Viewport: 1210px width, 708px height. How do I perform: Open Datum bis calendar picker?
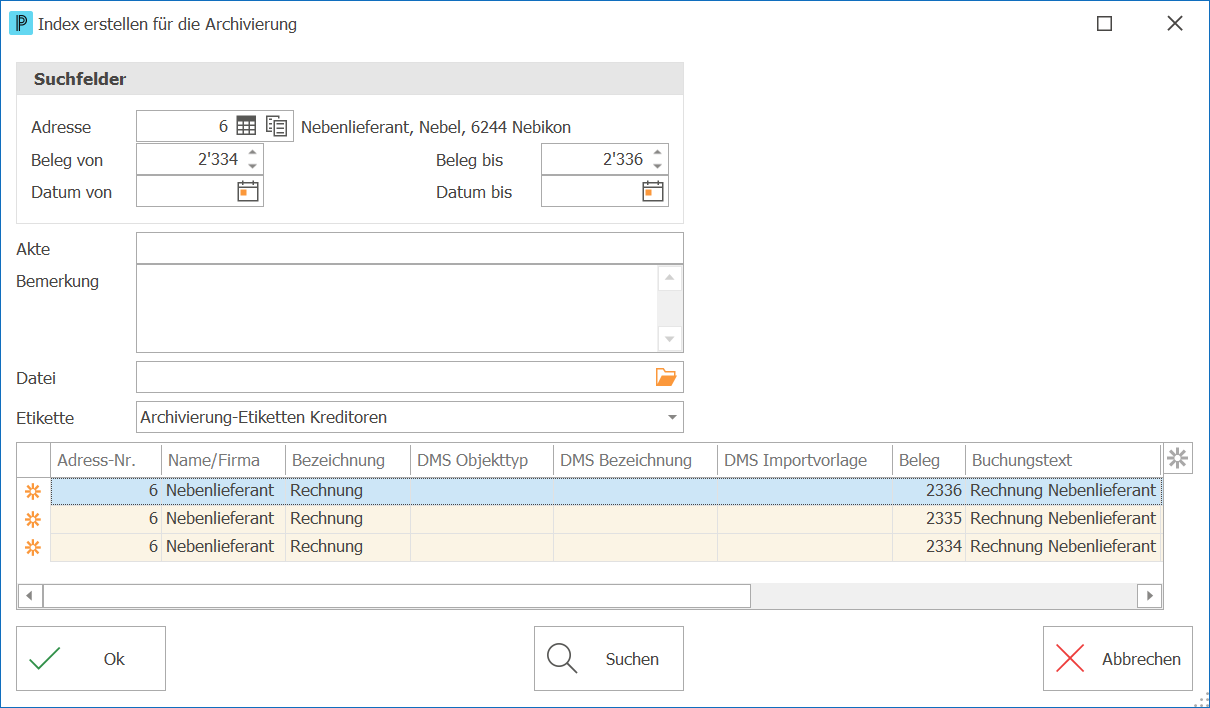653,192
